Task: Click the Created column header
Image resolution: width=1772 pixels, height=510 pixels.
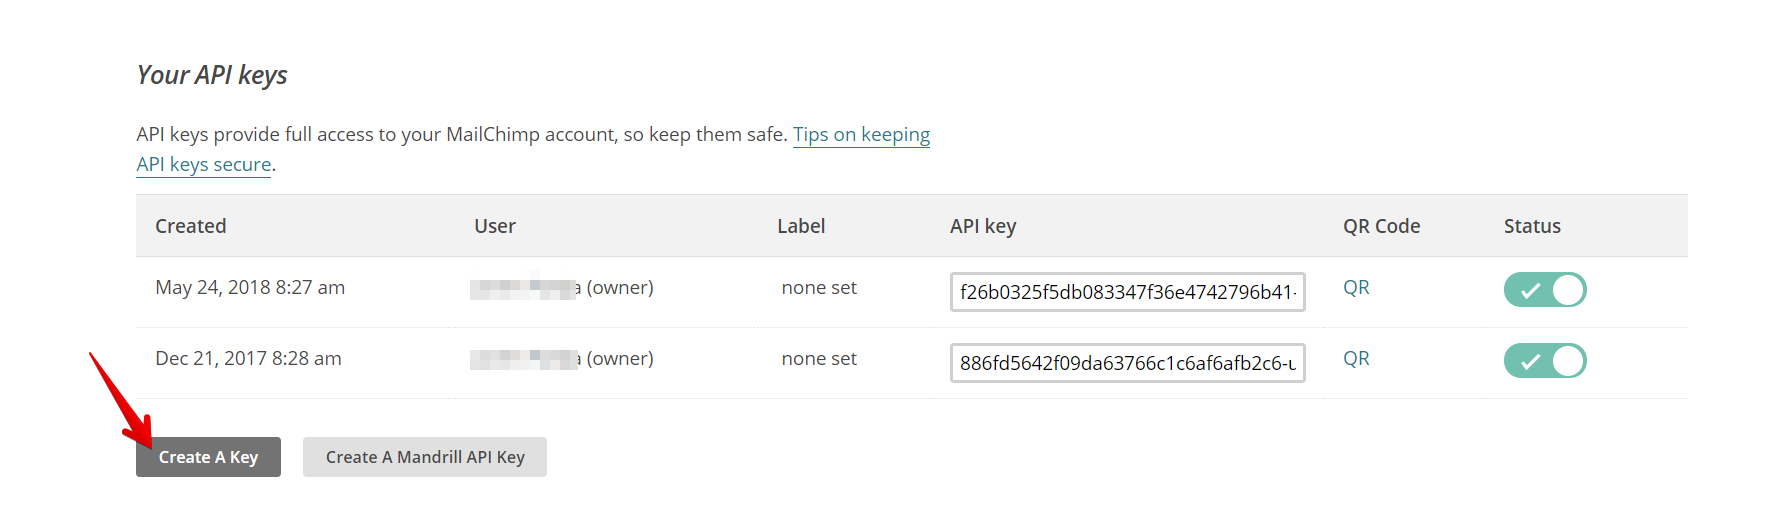Action: [x=191, y=226]
